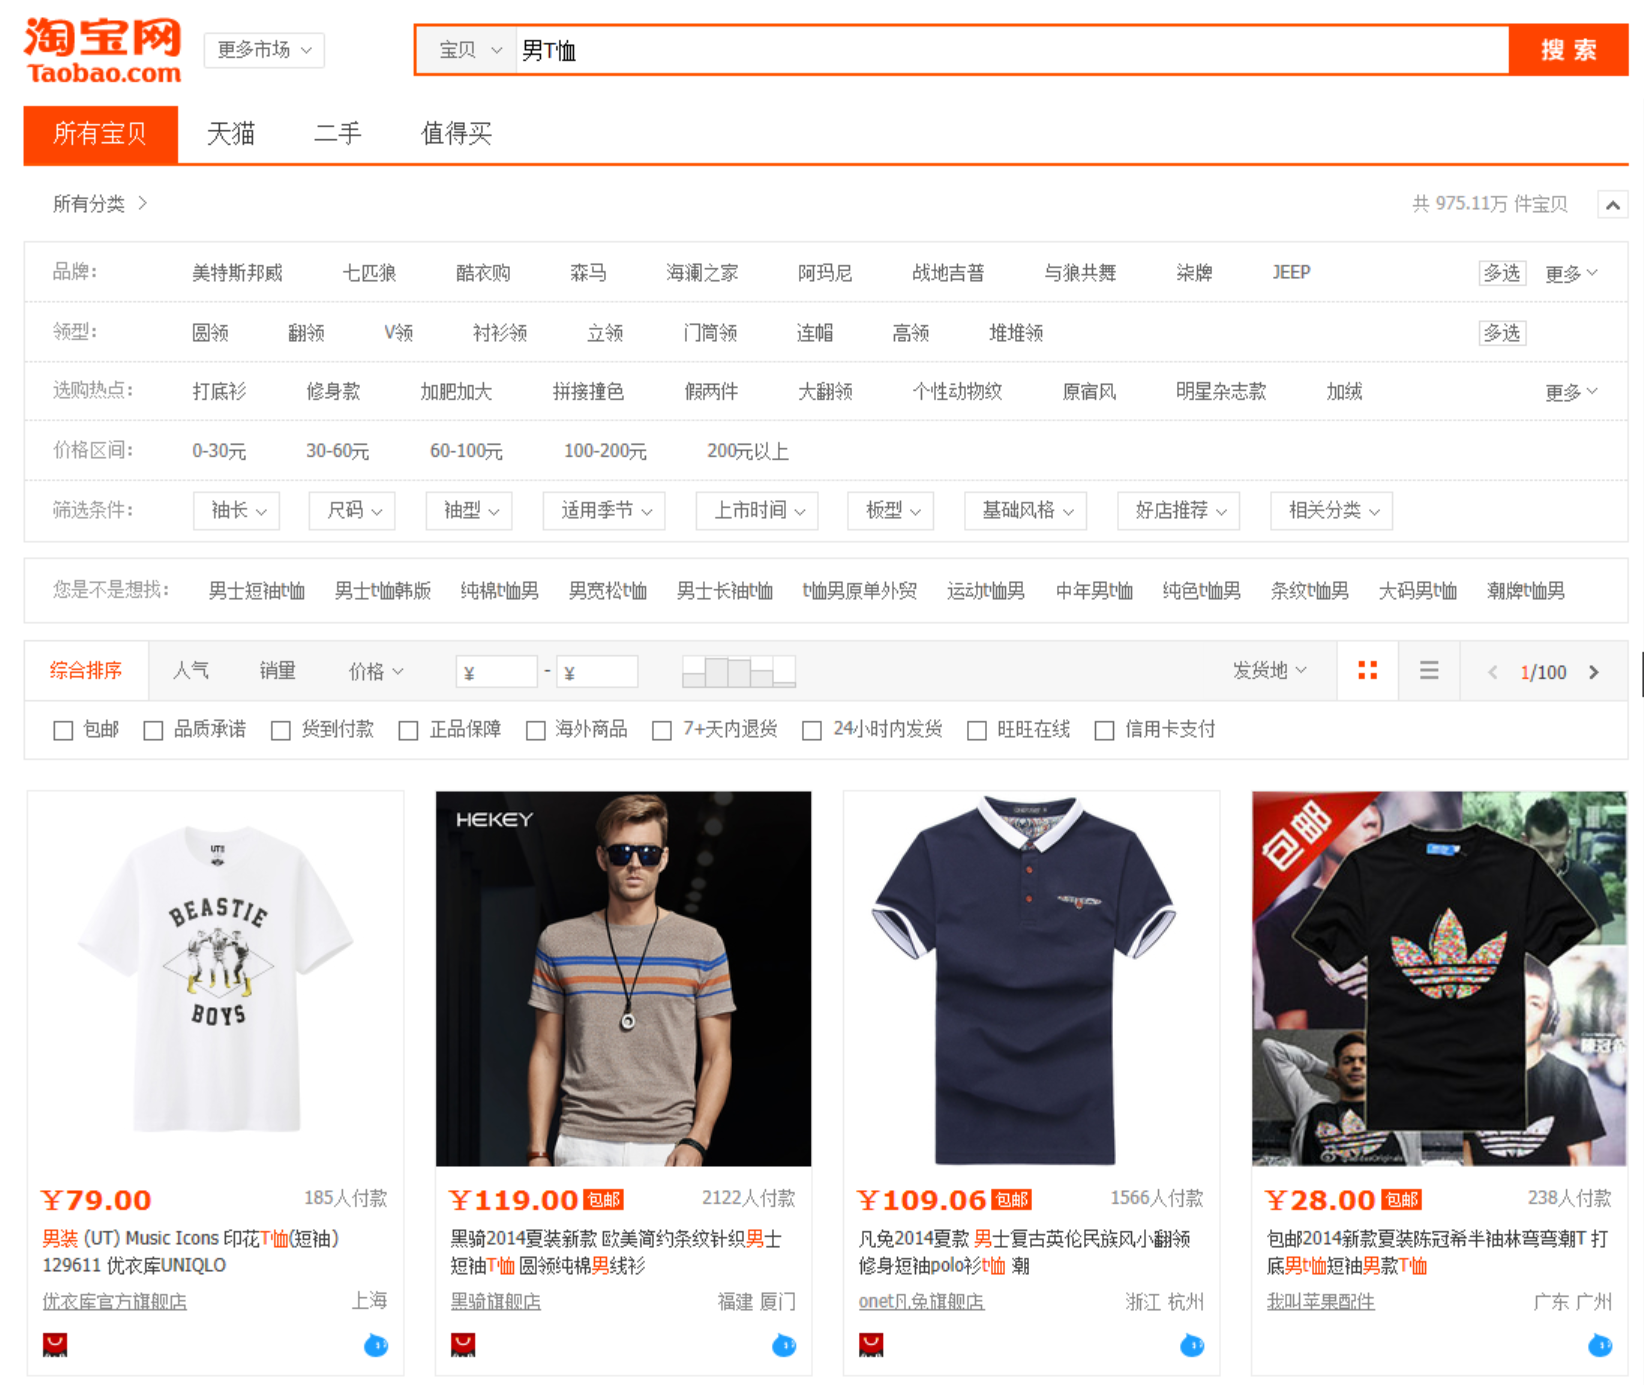Image resolution: width=1644 pixels, height=1385 pixels.
Task: Tick the 海外商品 checkbox
Action: point(536,731)
